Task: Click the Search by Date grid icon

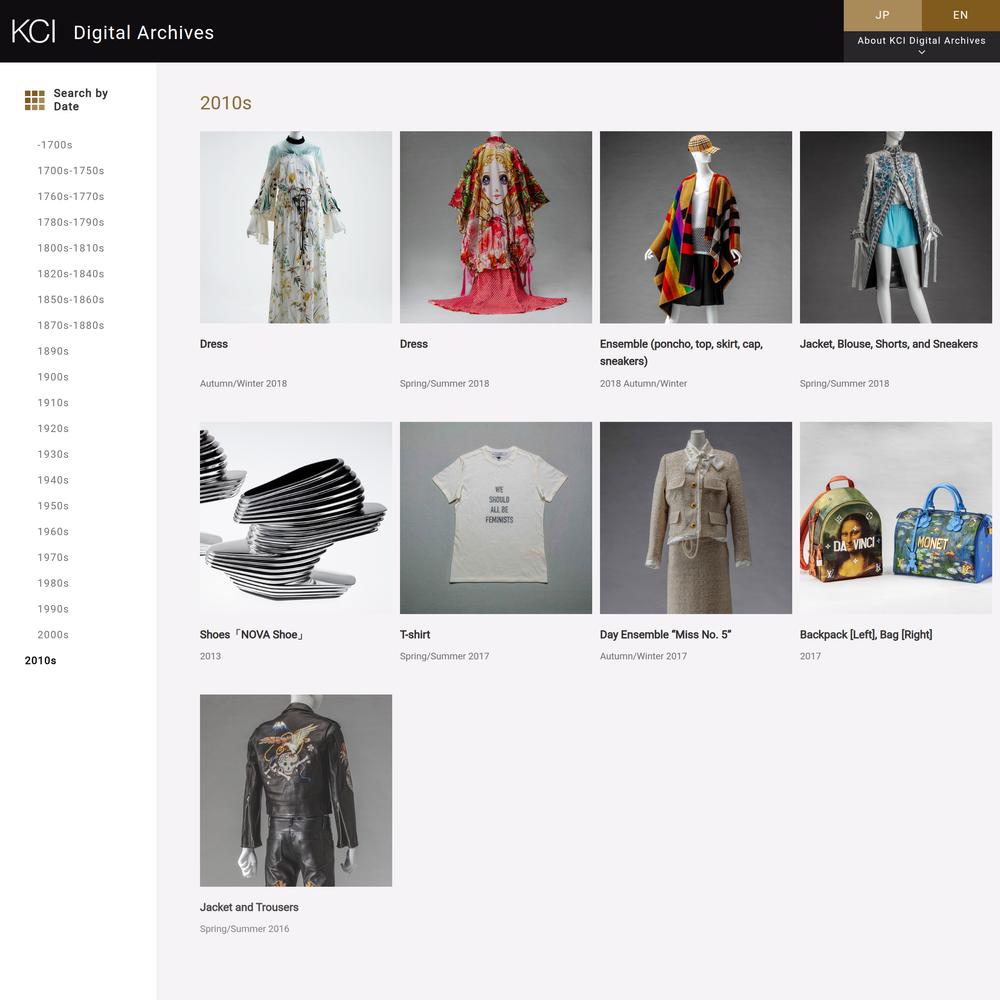Action: (35, 100)
